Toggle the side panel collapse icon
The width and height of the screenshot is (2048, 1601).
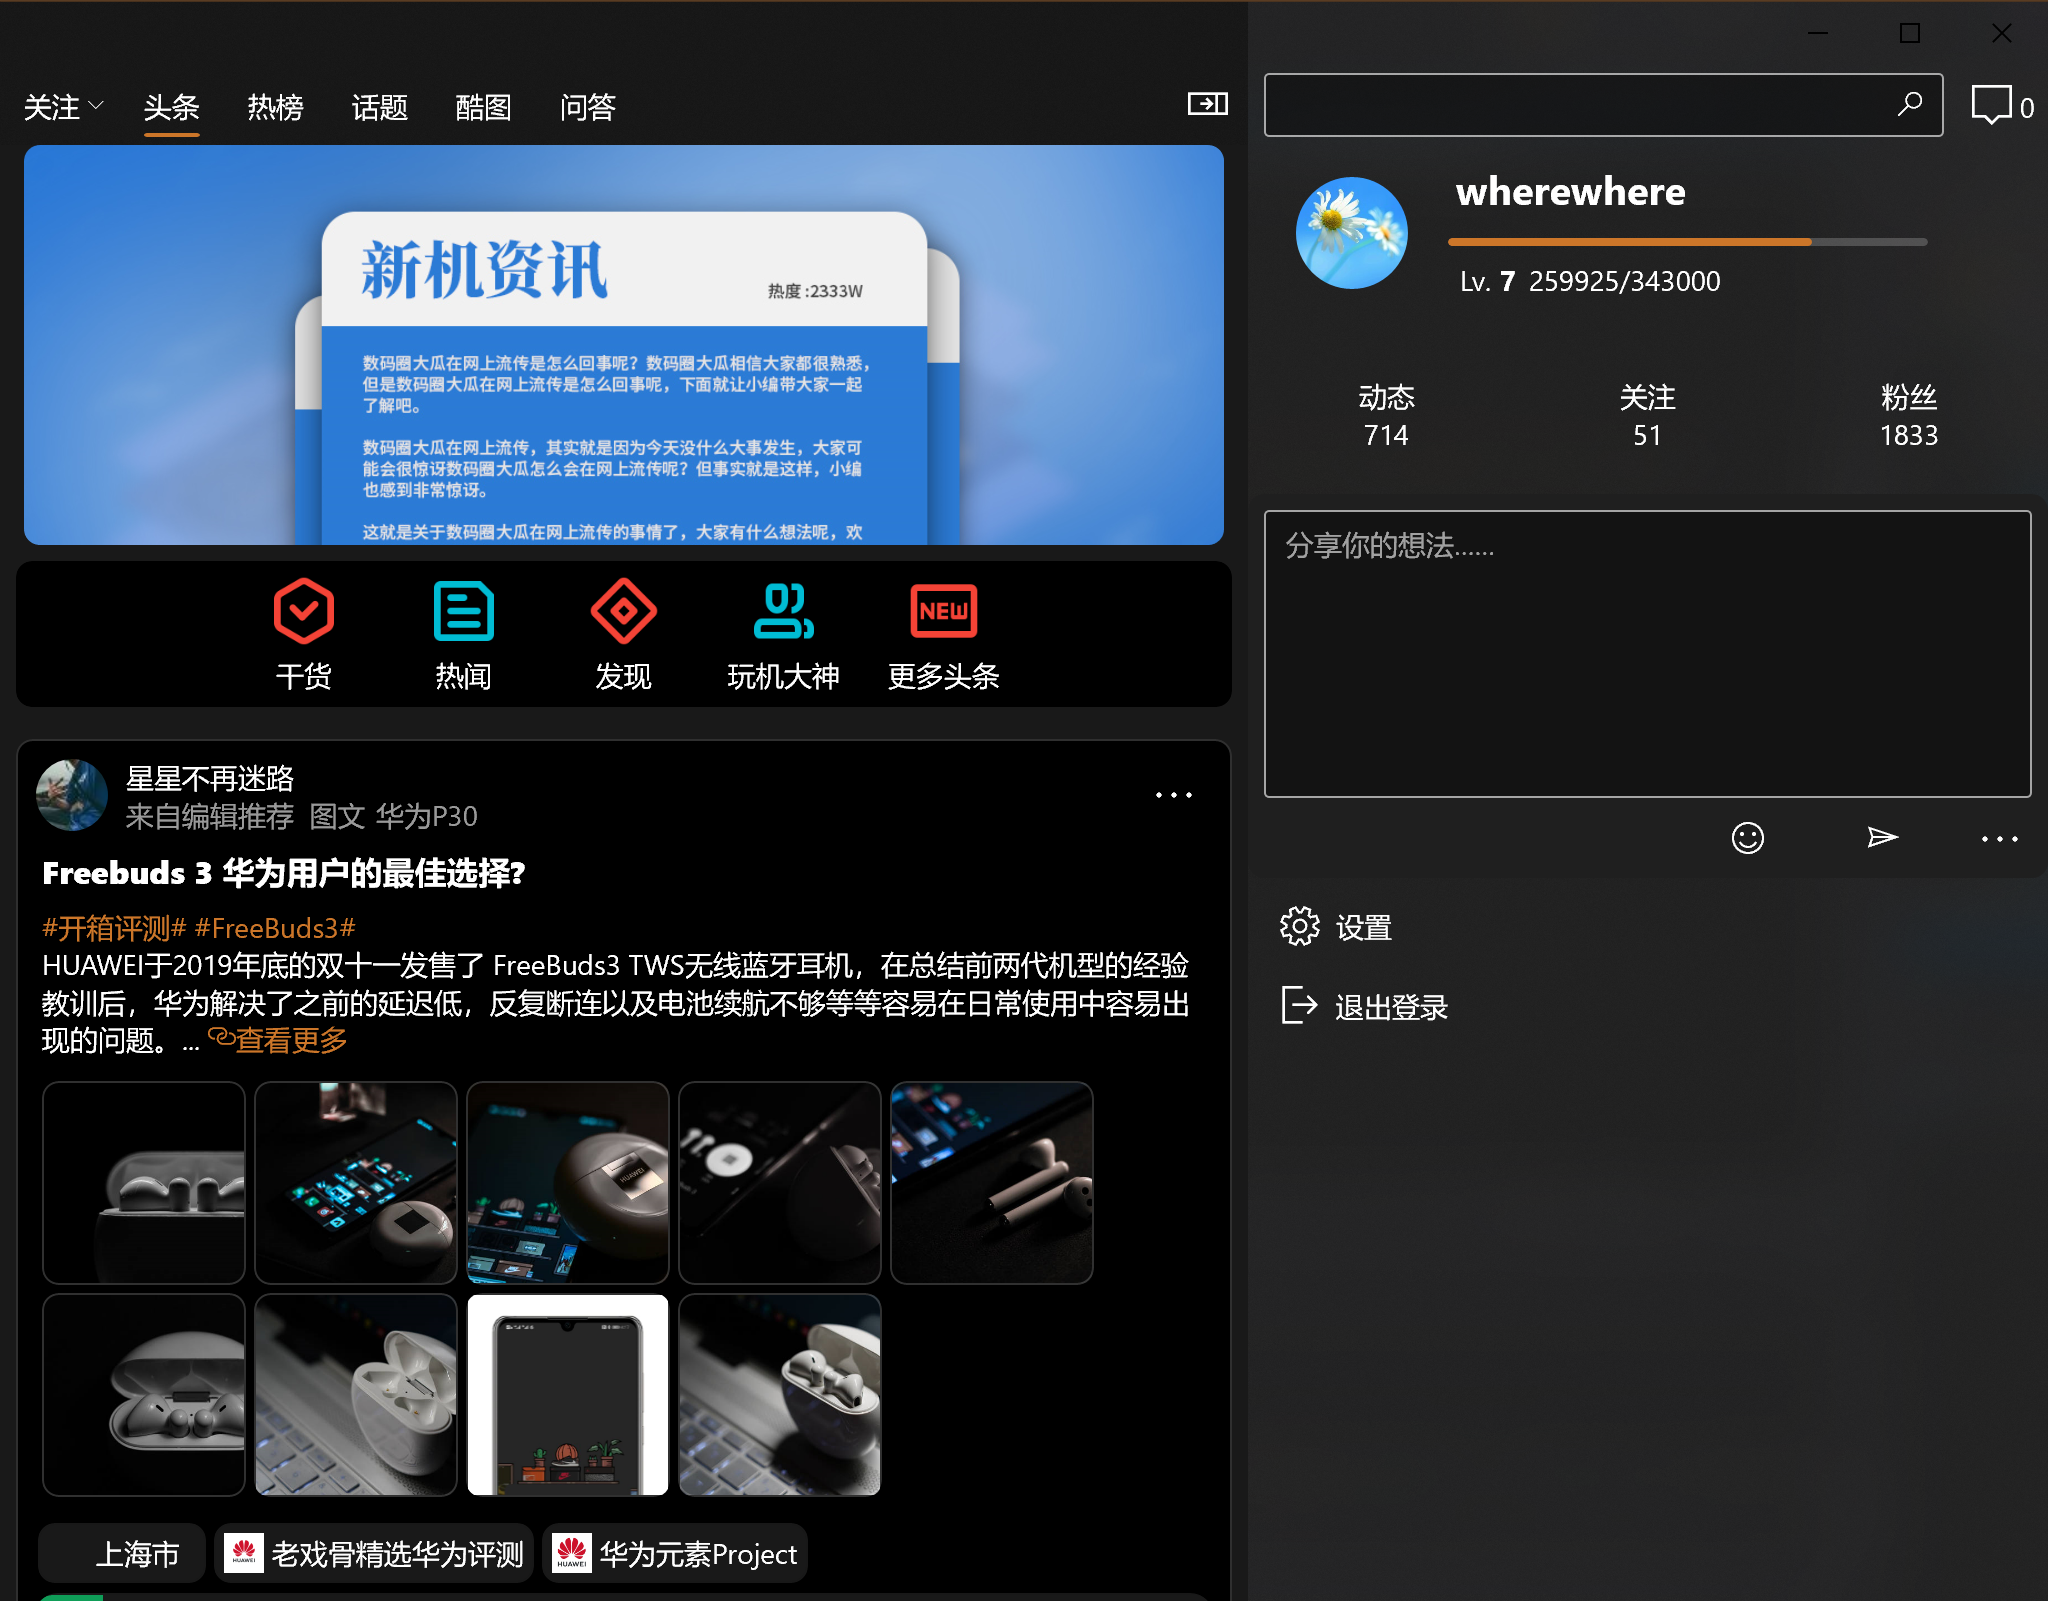(x=1207, y=104)
